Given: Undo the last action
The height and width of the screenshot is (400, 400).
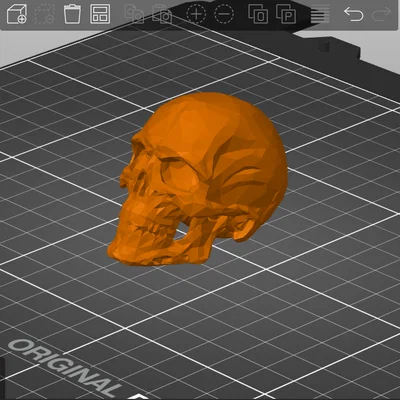Looking at the screenshot, I should tap(354, 14).
